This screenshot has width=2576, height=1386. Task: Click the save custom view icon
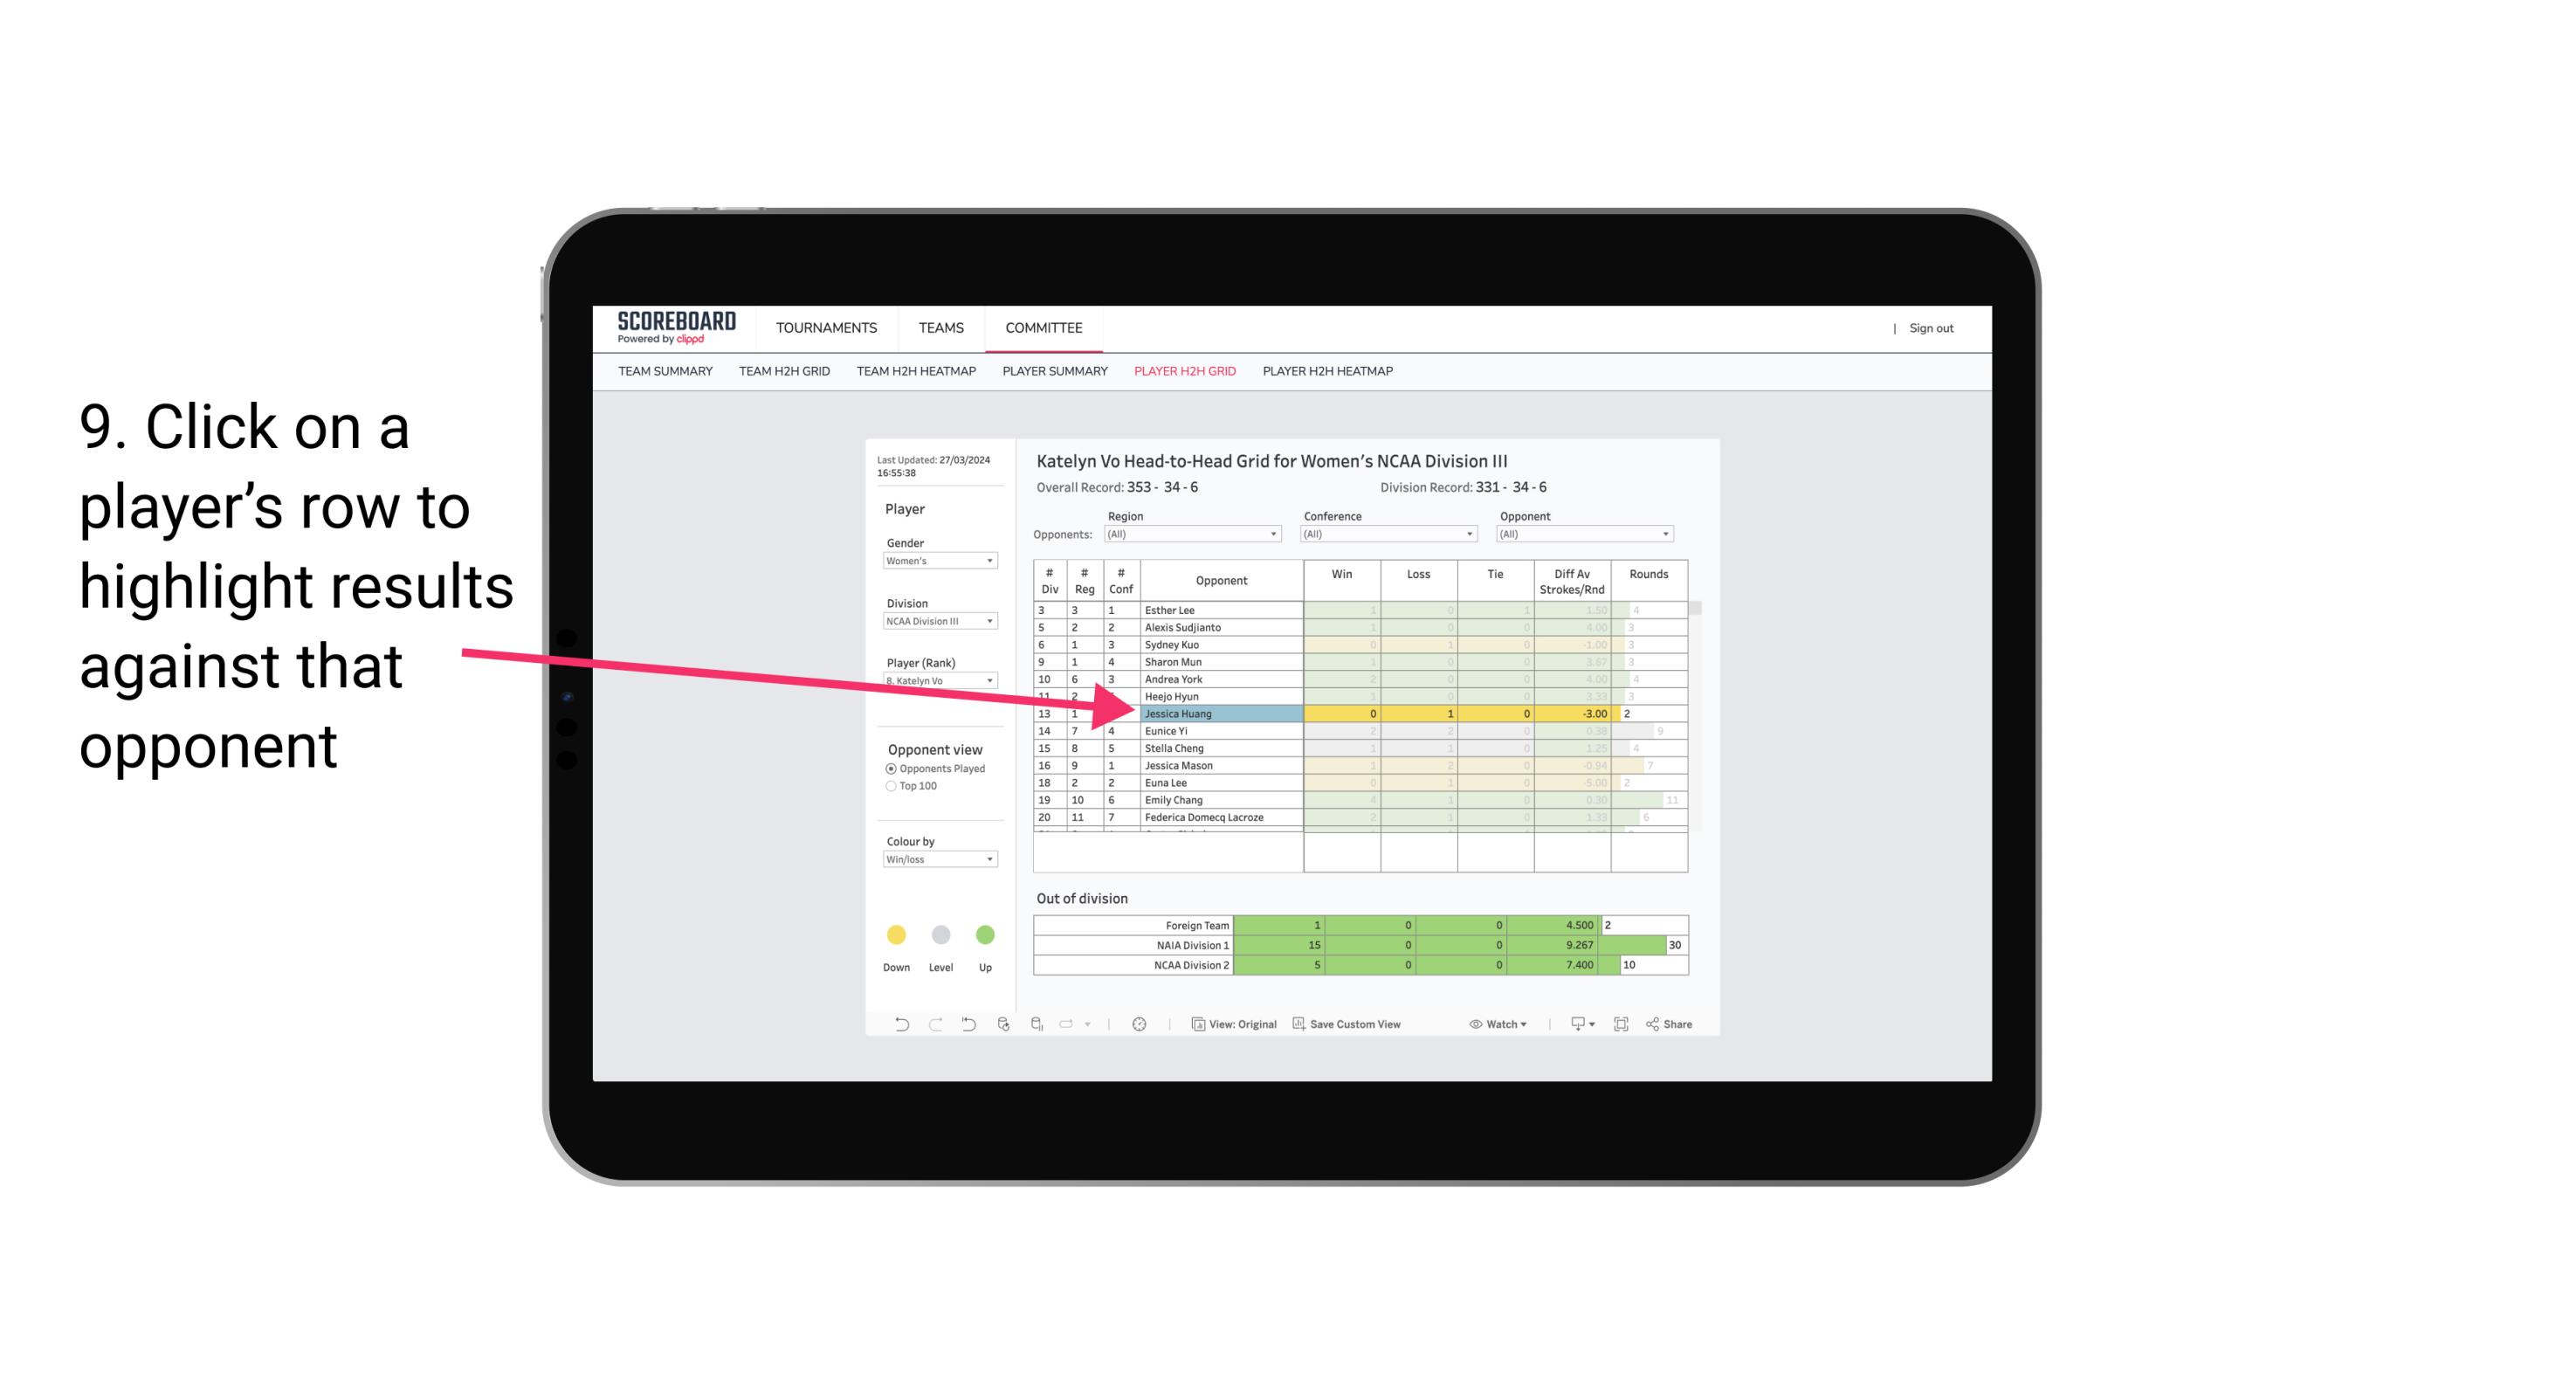1300,1026
